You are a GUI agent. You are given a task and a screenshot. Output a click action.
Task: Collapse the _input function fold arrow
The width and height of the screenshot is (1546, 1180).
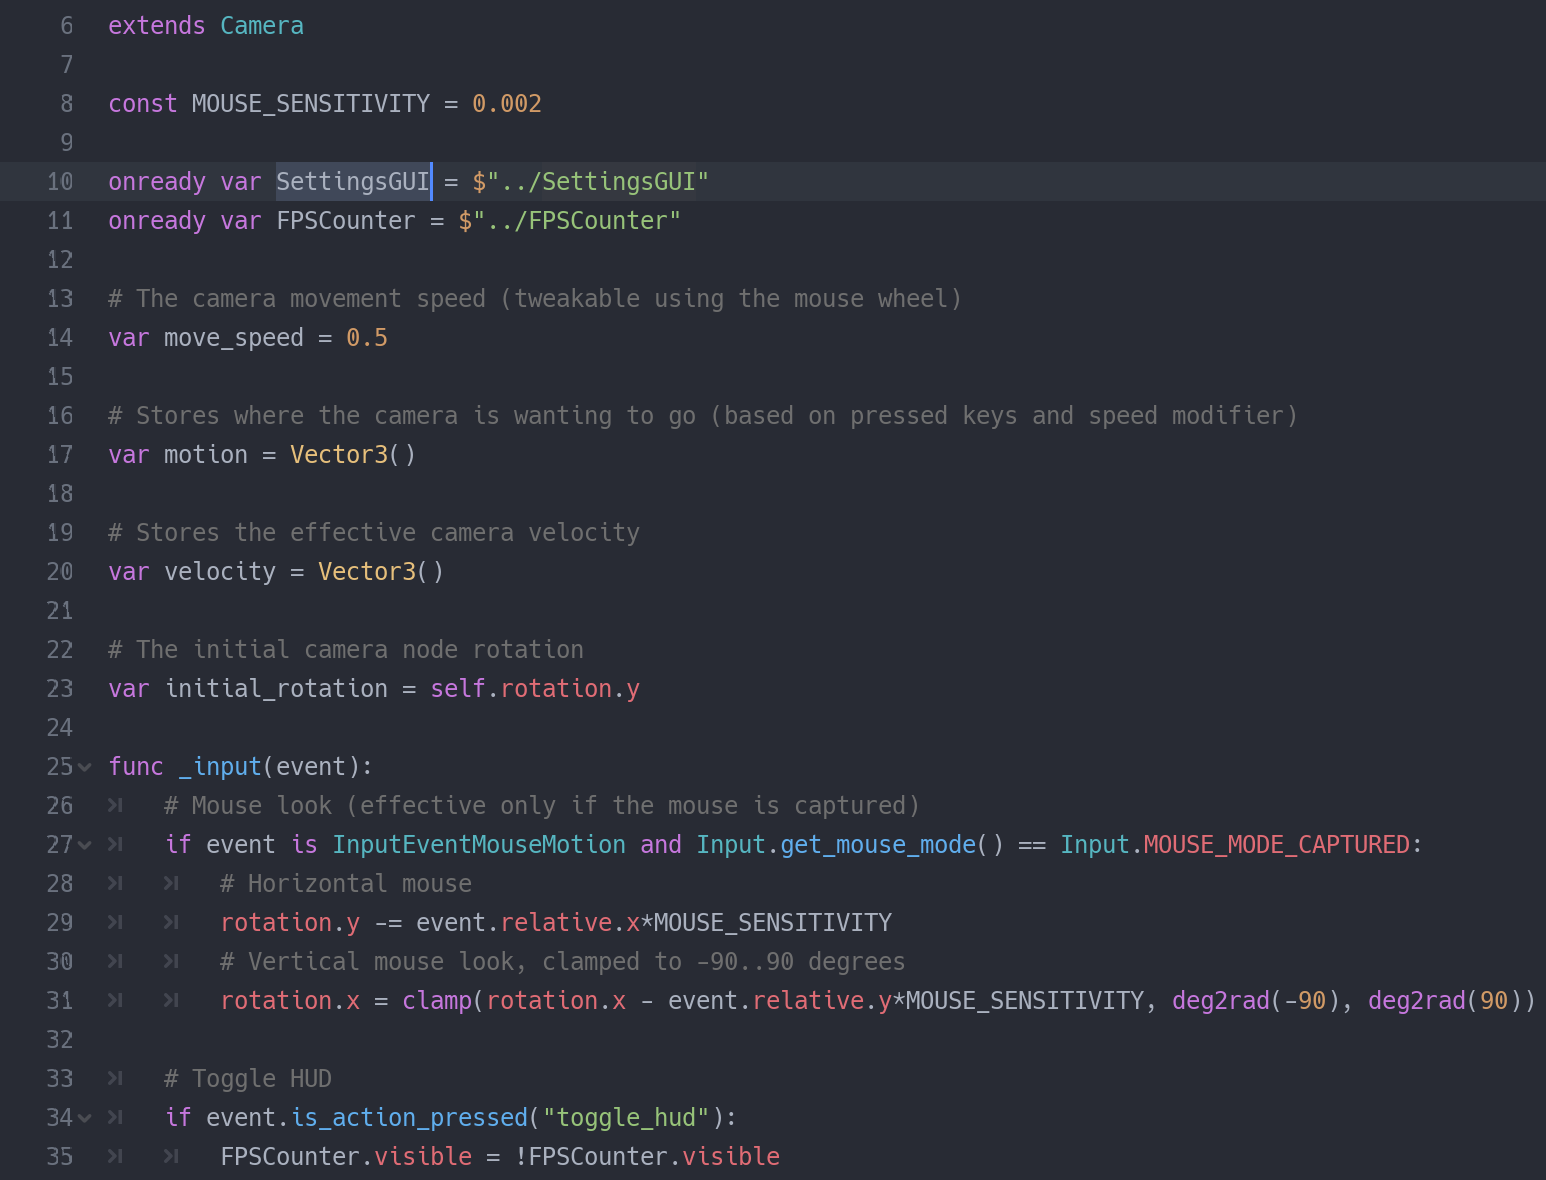[85, 767]
